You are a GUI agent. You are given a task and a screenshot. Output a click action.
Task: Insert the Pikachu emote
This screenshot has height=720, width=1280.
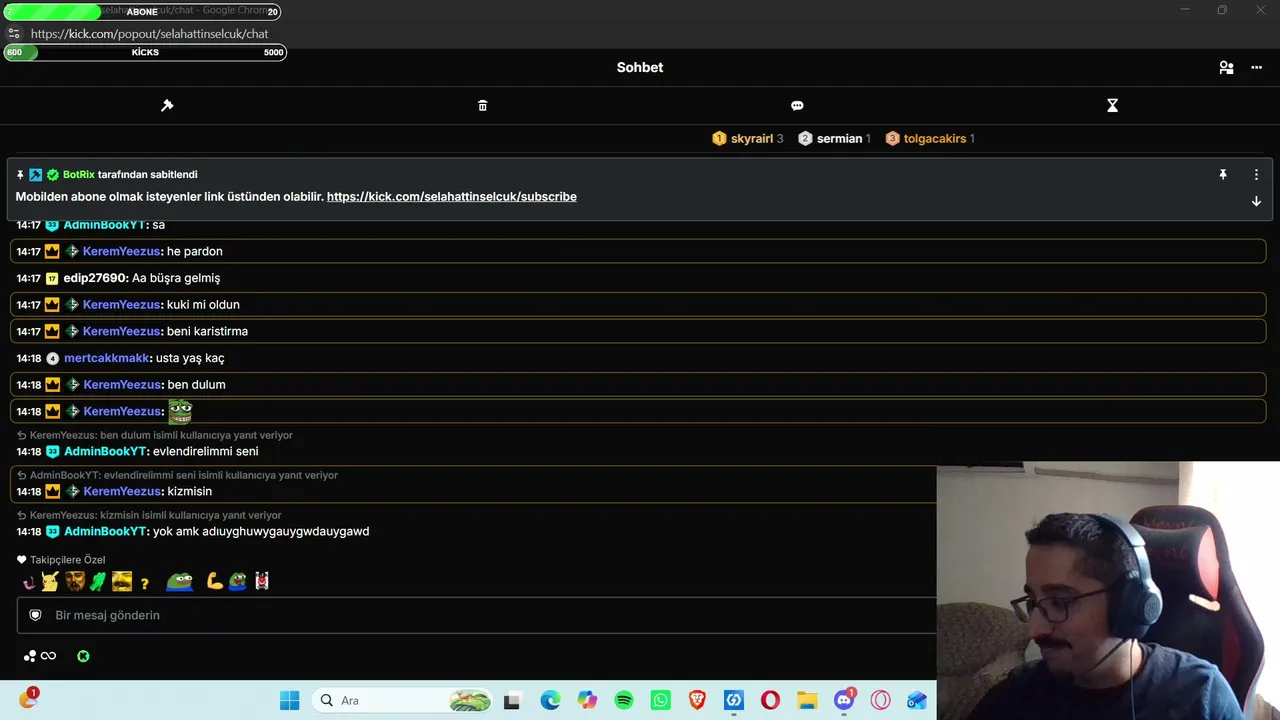(49, 582)
